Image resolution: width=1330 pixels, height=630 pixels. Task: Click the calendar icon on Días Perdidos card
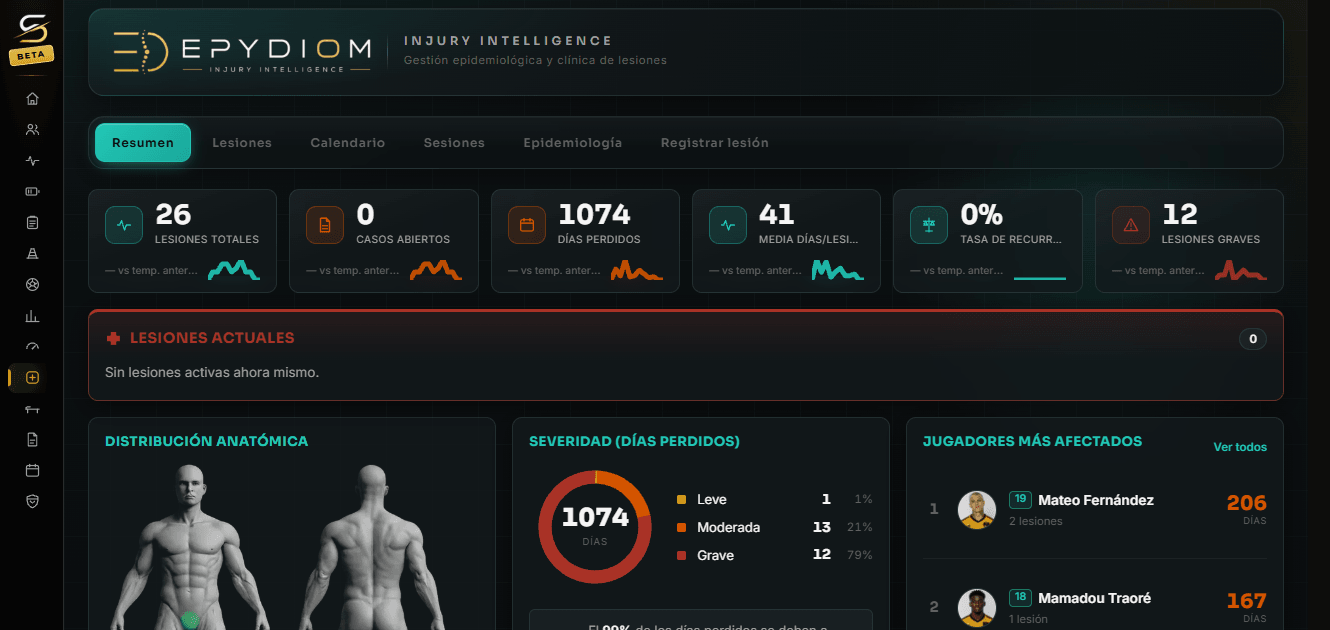pyautogui.click(x=527, y=225)
